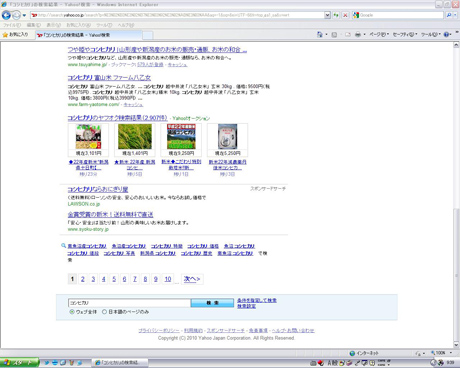Focus the Google search box in toolbar
The height and width of the screenshot is (368, 460).
[x=401, y=15]
